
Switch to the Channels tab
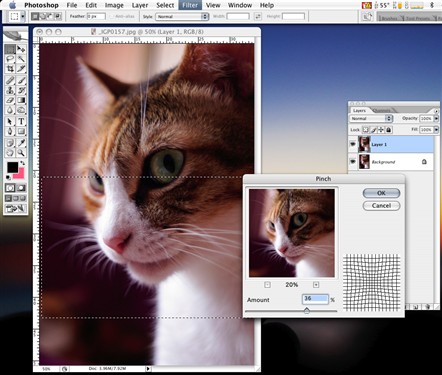point(382,110)
